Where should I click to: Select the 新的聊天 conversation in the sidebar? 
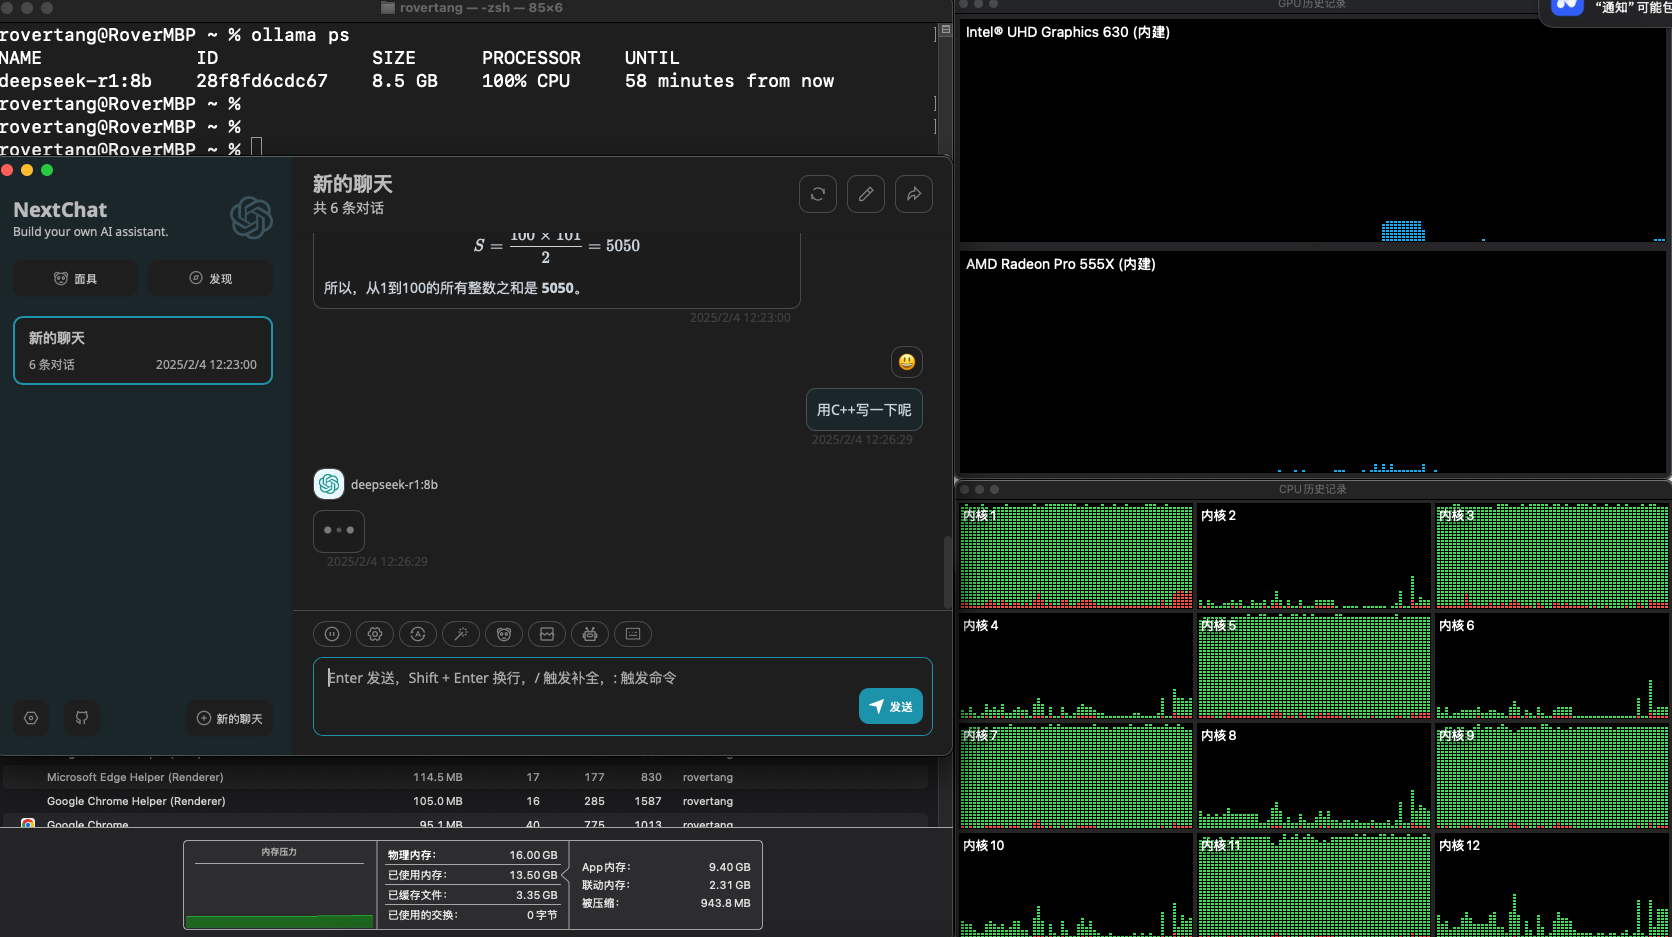point(142,350)
